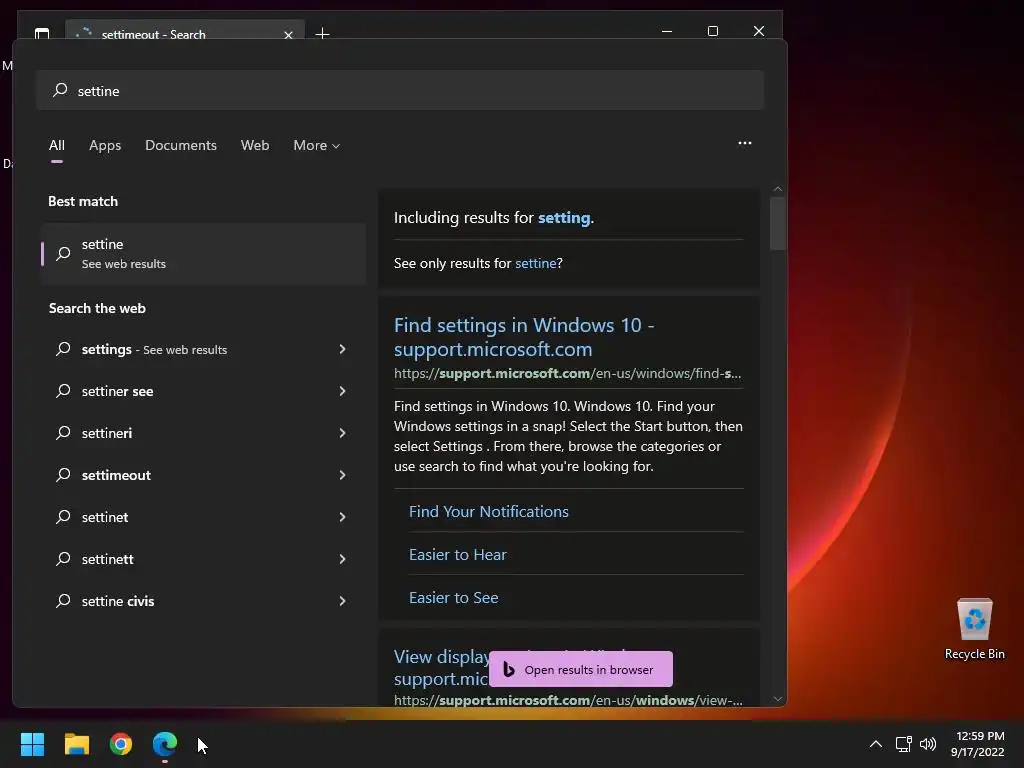
Task: Click the magnifier icon beside 'settinet'
Action: [x=63, y=517]
